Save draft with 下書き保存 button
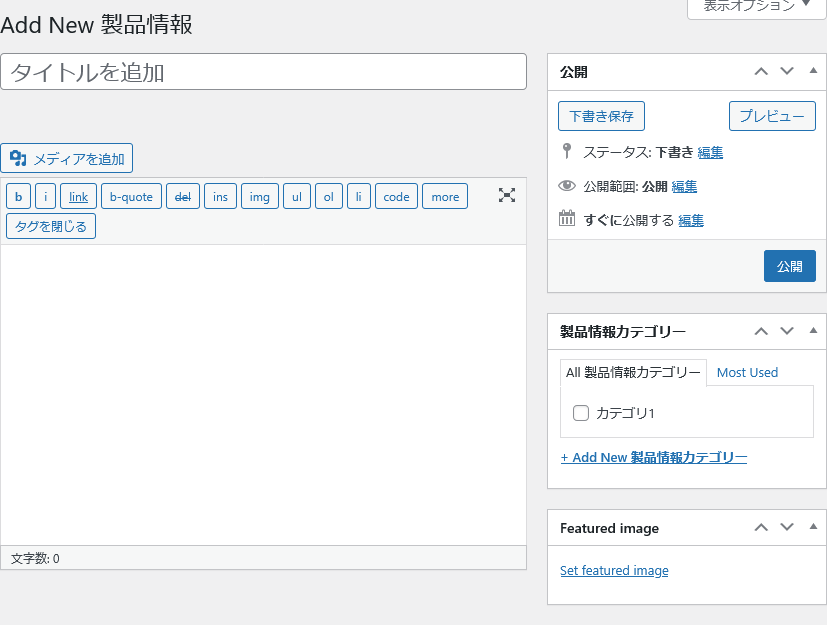The width and height of the screenshot is (827, 625). click(x=601, y=116)
